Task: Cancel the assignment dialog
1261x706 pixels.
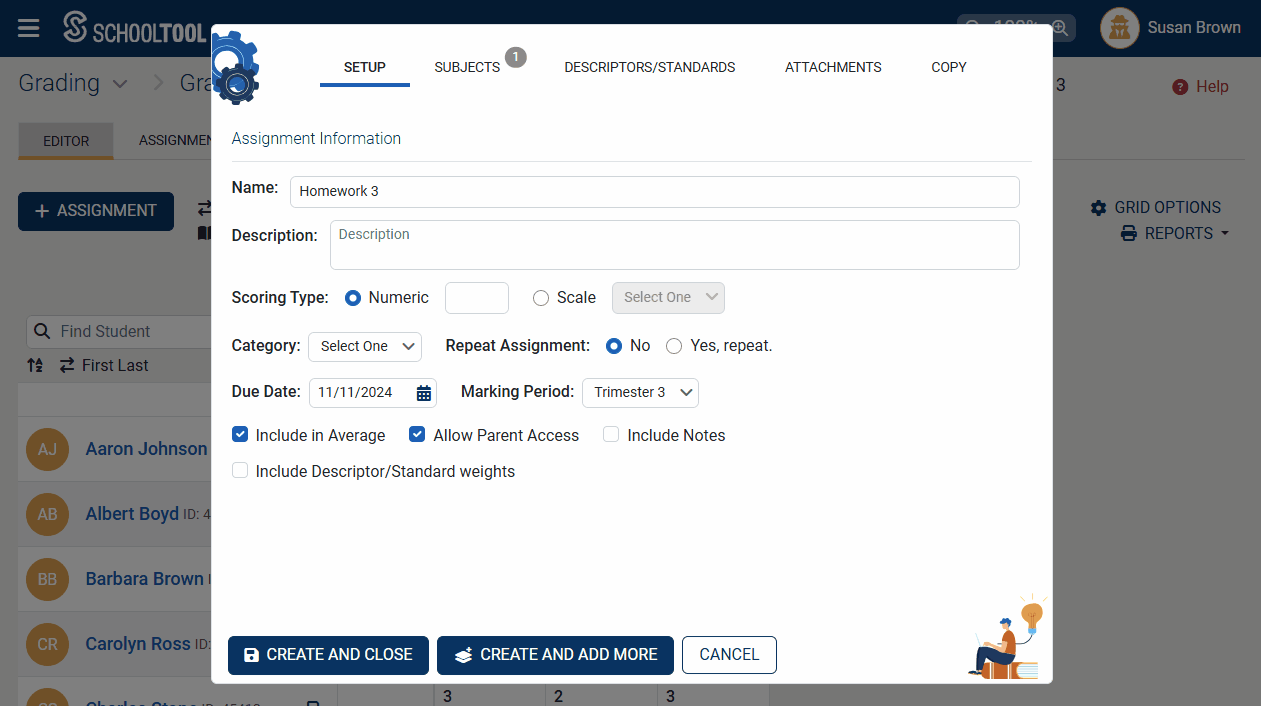Action: (729, 655)
